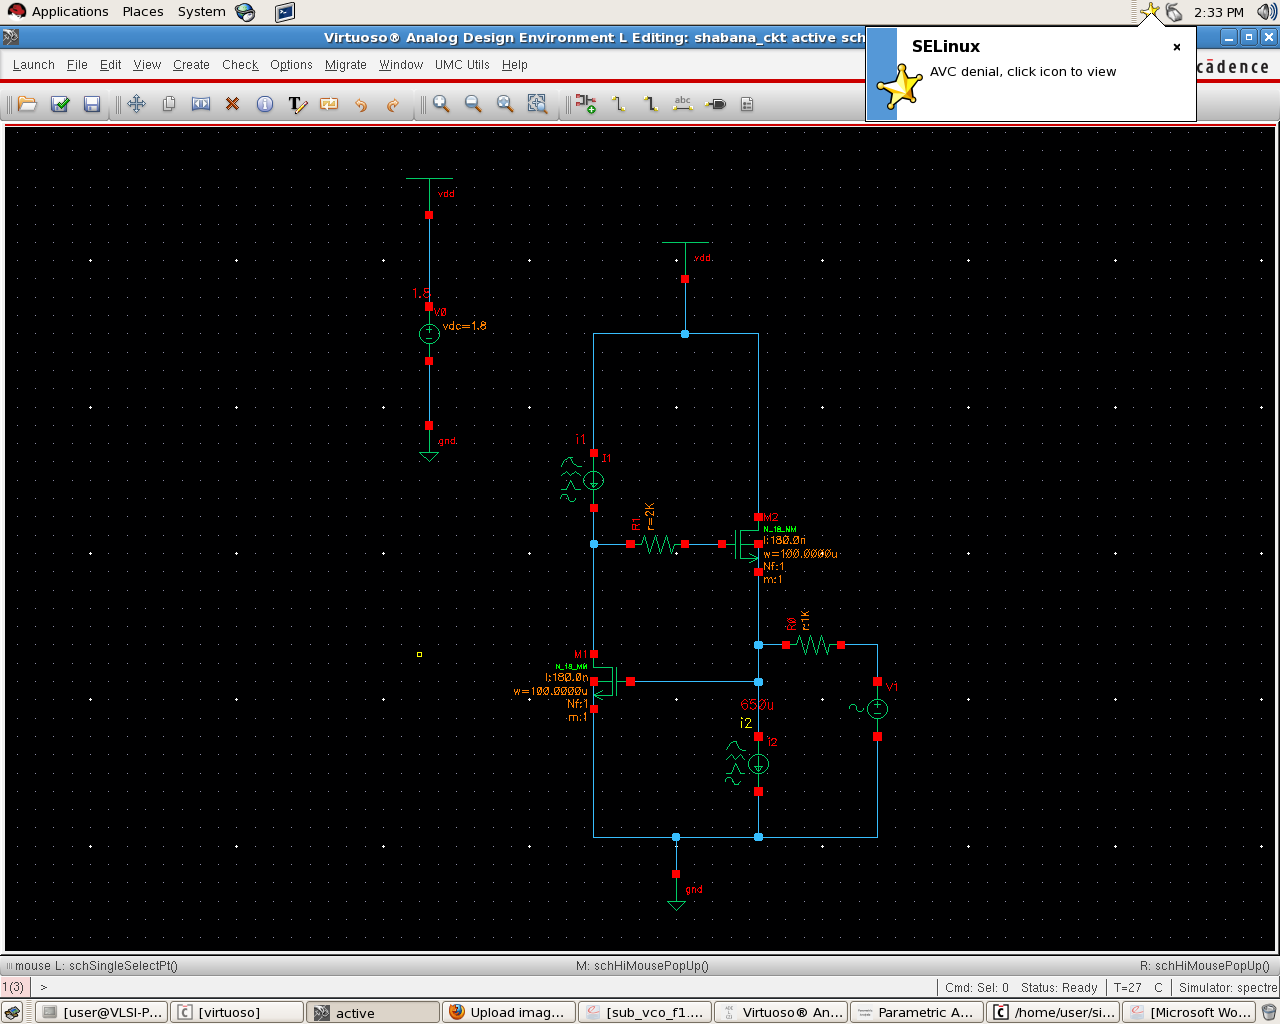Open the Check menu
This screenshot has height=1024, width=1280.
tap(240, 65)
